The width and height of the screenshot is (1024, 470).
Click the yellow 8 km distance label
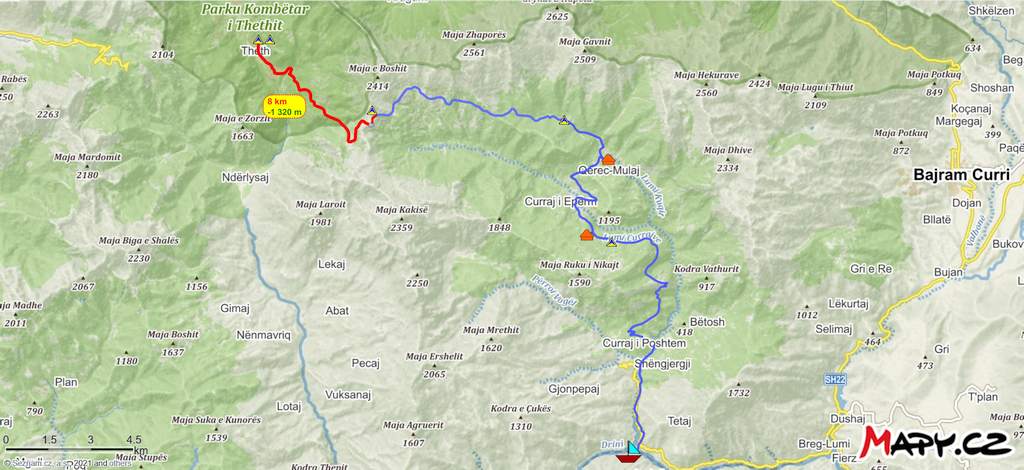tap(285, 106)
